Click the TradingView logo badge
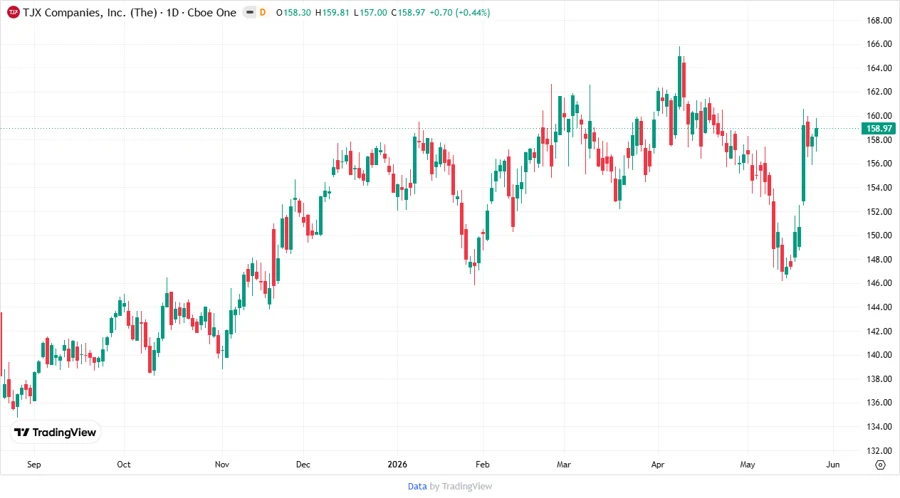Image resolution: width=900 pixels, height=498 pixels. (x=55, y=432)
